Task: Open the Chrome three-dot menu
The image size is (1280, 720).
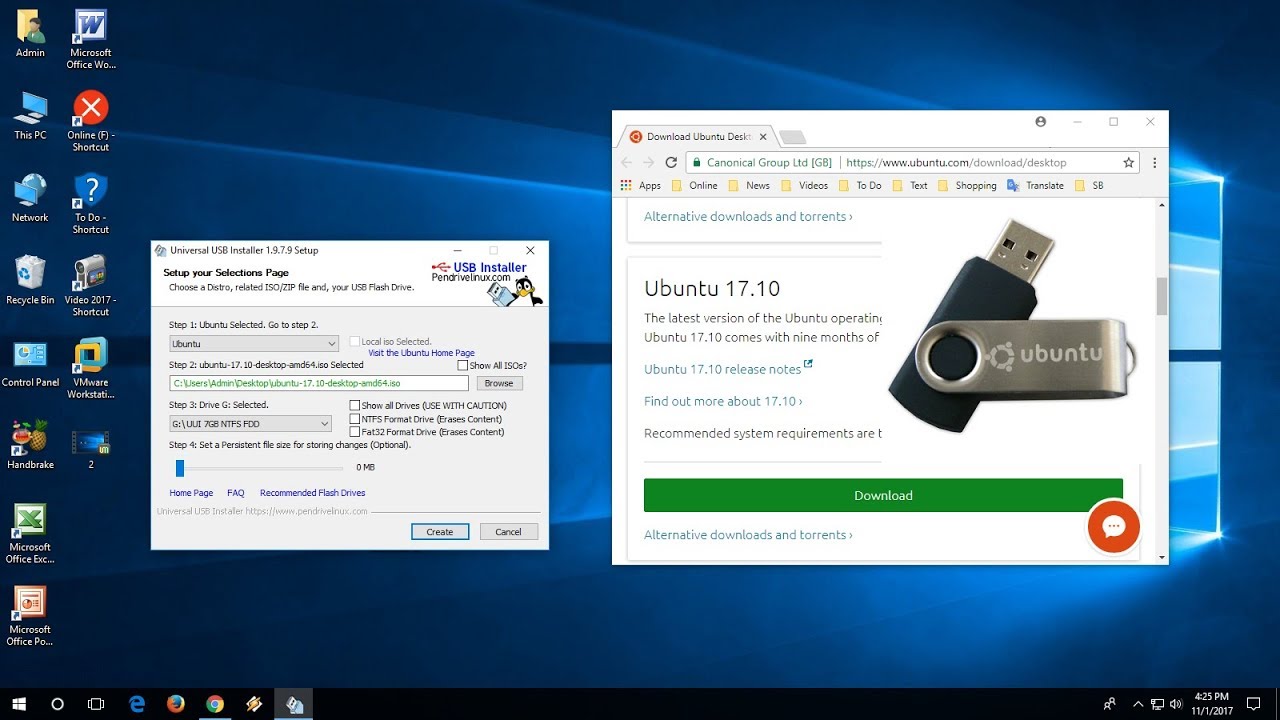Action: pyautogui.click(x=1155, y=162)
